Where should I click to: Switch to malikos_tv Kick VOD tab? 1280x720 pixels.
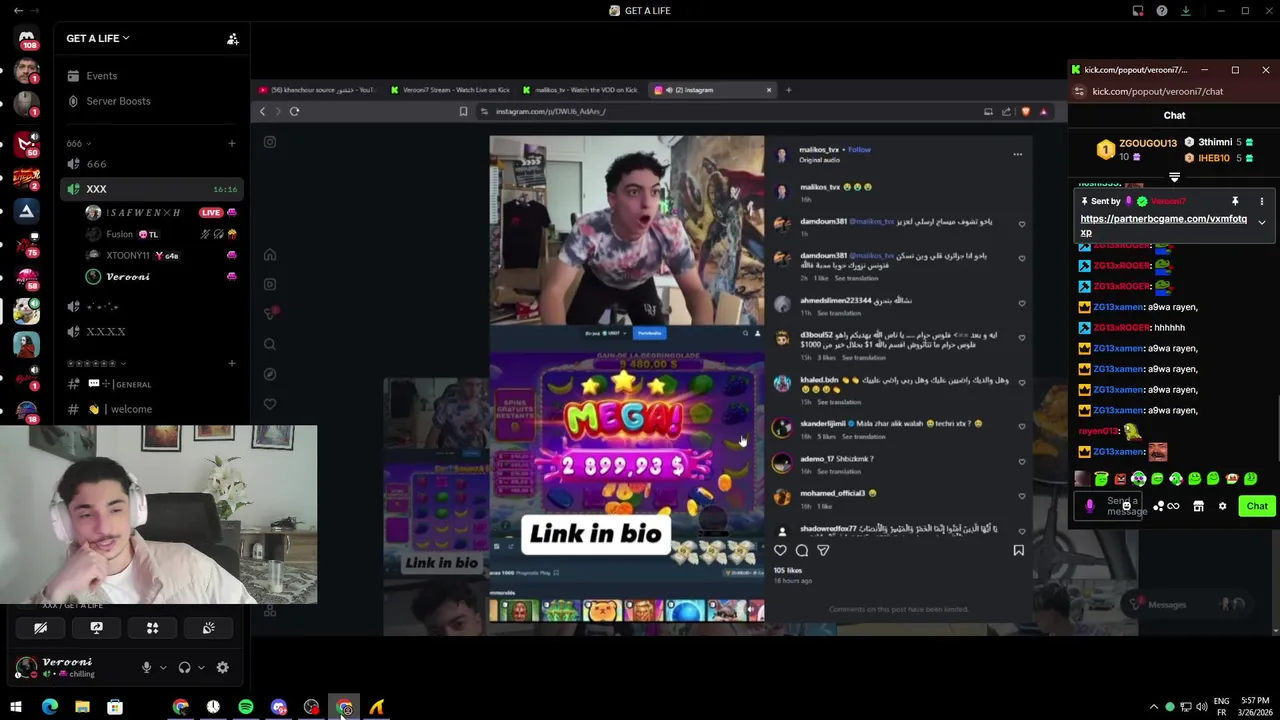coord(580,90)
